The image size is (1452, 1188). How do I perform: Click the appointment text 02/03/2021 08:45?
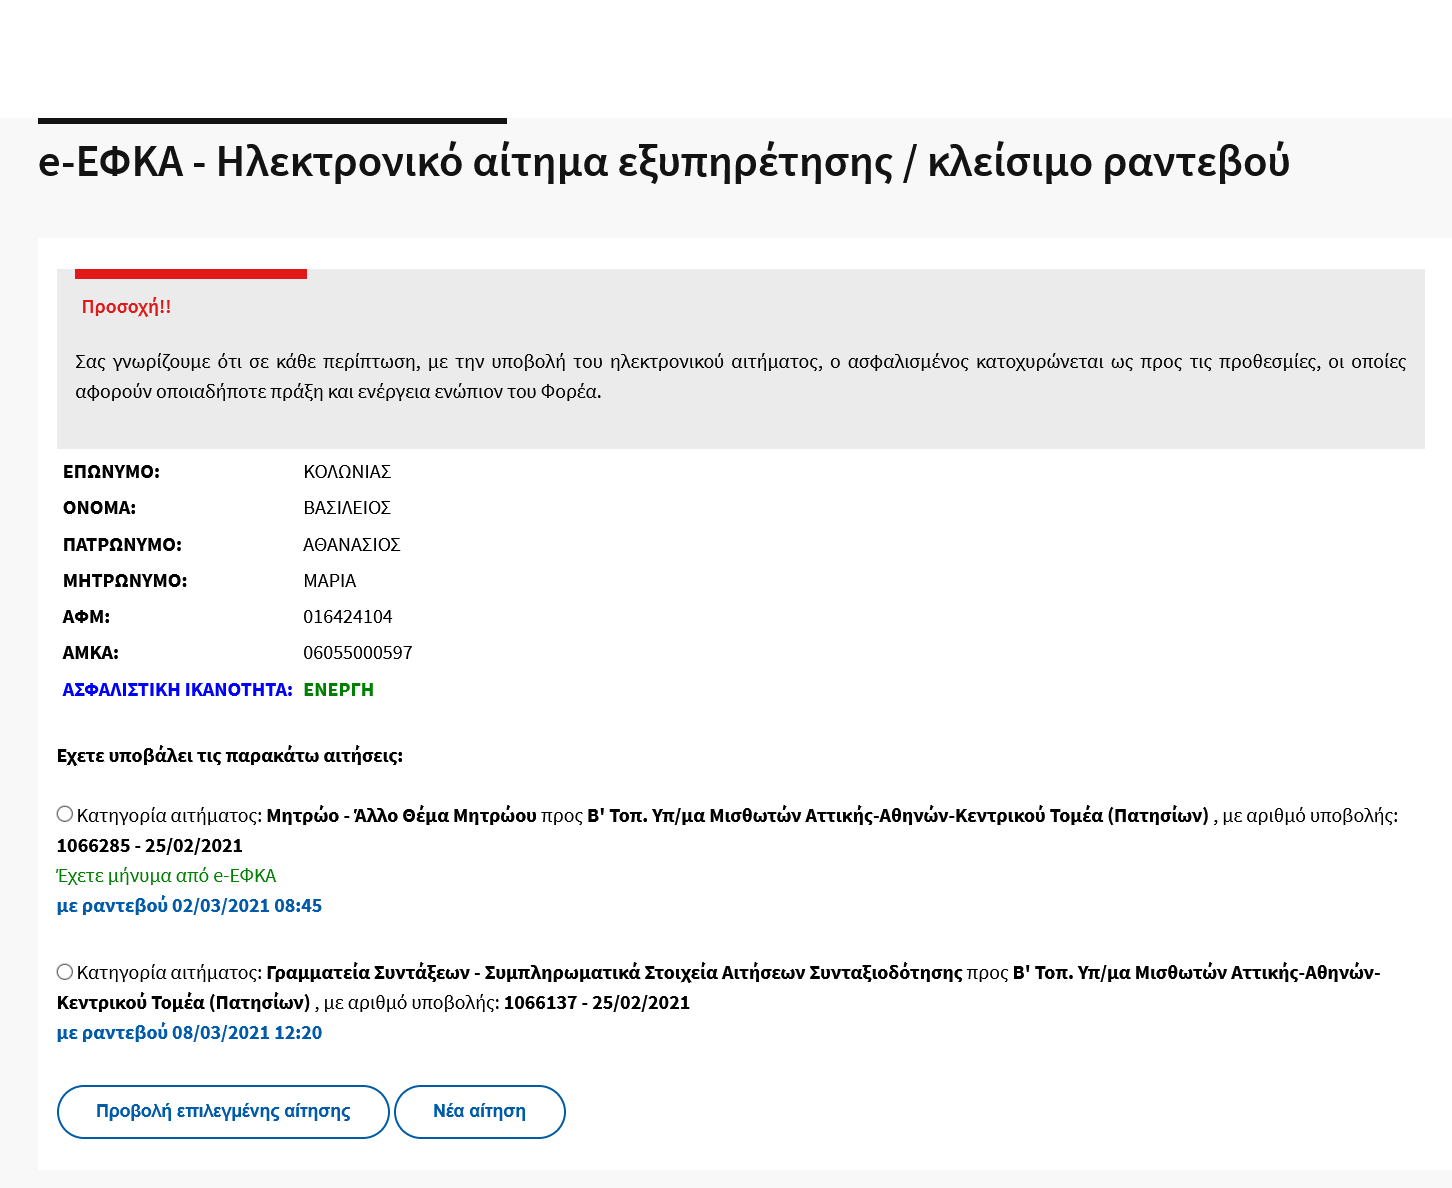(189, 905)
